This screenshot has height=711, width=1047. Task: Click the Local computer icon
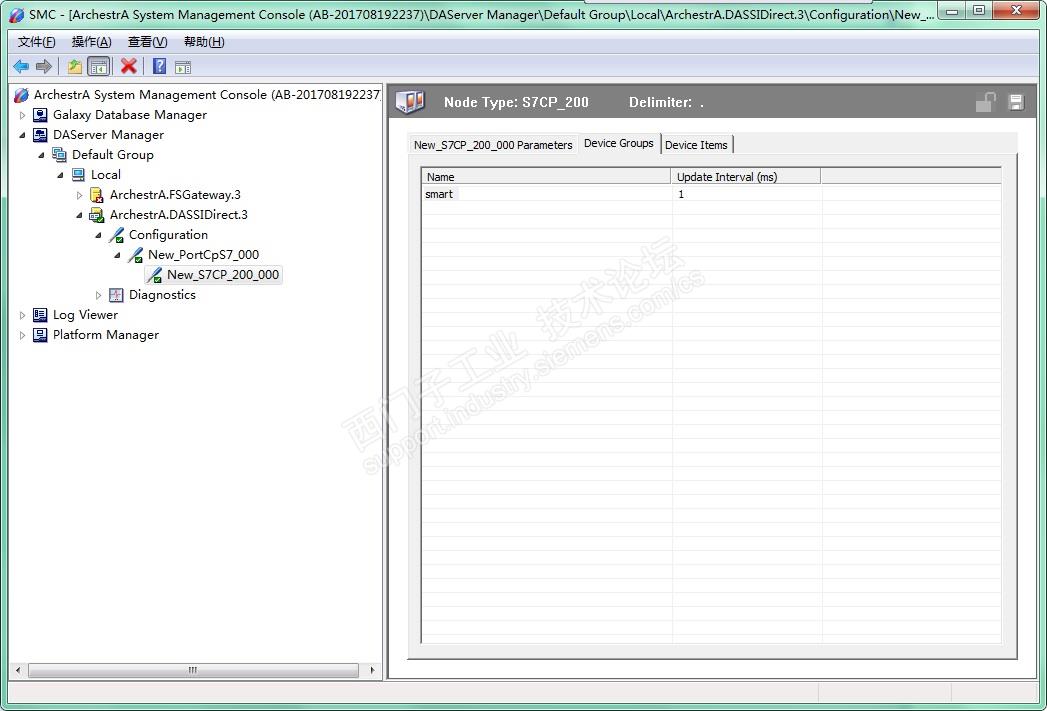[78, 175]
